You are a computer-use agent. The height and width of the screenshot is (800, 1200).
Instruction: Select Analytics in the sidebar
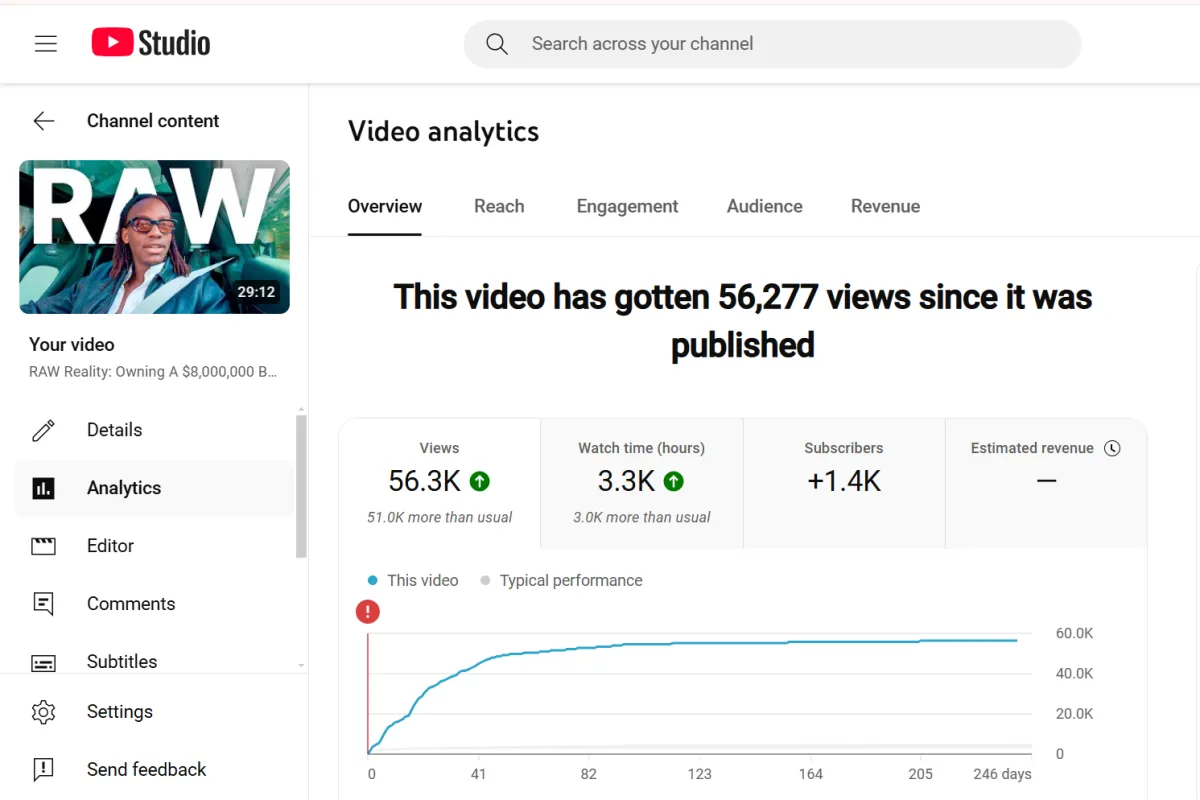point(155,488)
